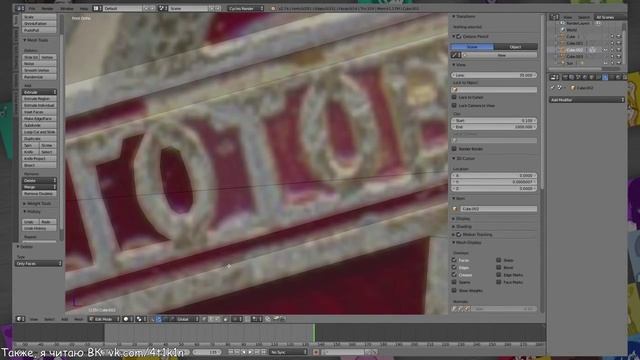Click the grease pencil draw icon beside New
The image size is (640, 360).
pyautogui.click(x=455, y=55)
